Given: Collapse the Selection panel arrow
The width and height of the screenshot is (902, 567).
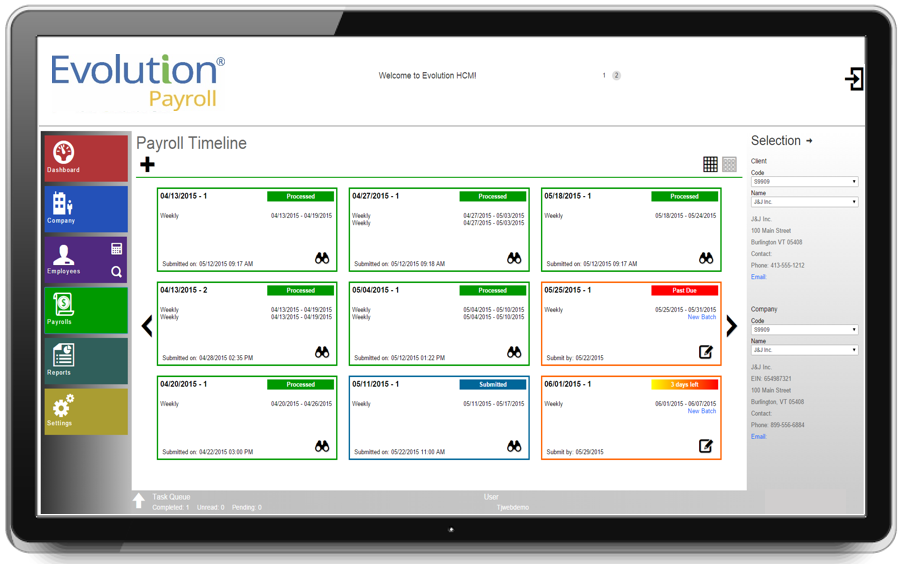Looking at the screenshot, I should (809, 141).
